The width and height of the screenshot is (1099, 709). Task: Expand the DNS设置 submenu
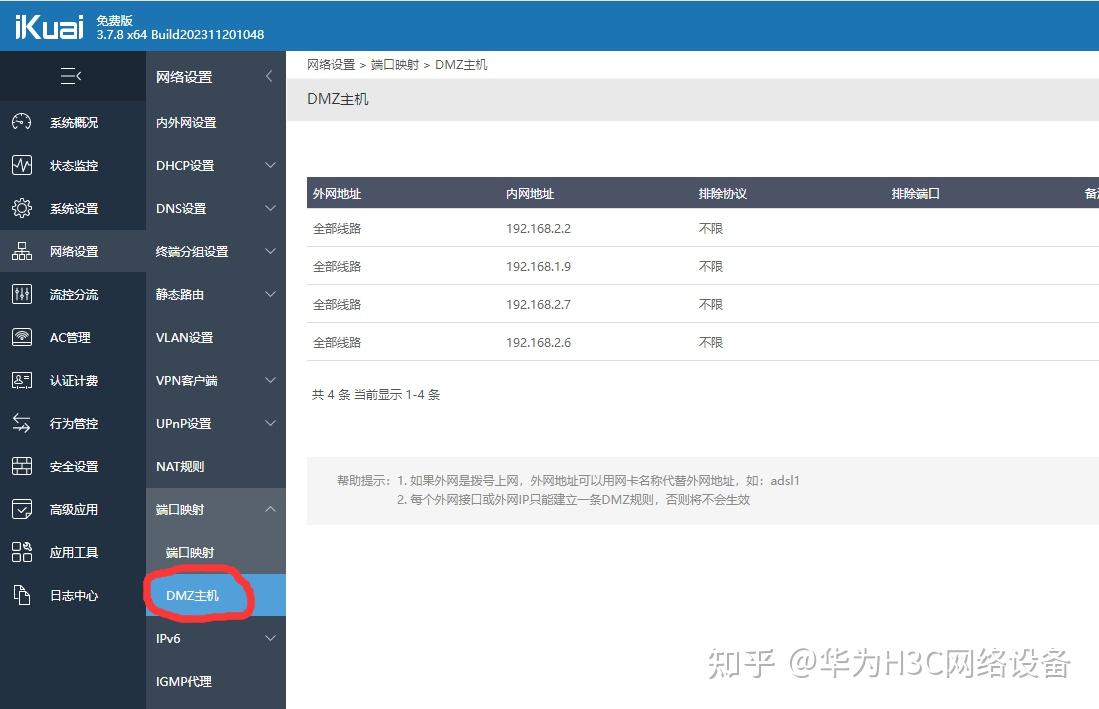click(x=215, y=208)
